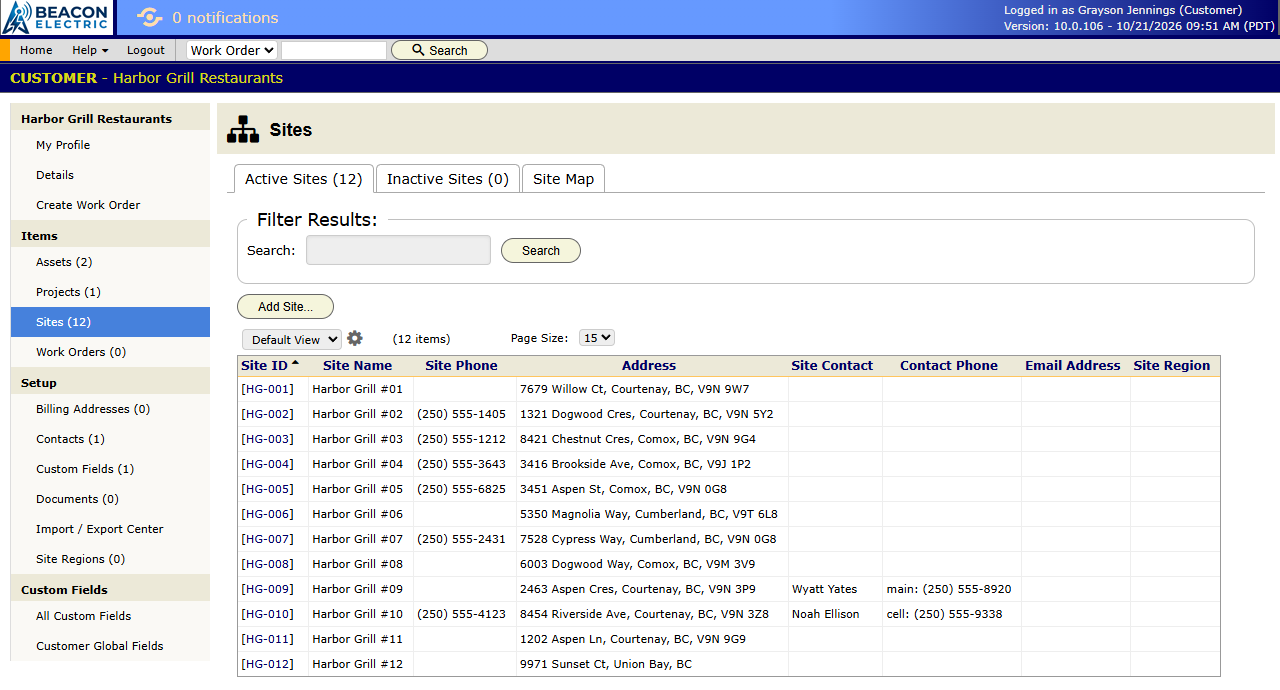The image size is (1280, 690).
Task: Click contact phone main: (250) 555-8920
Action: pos(949,589)
